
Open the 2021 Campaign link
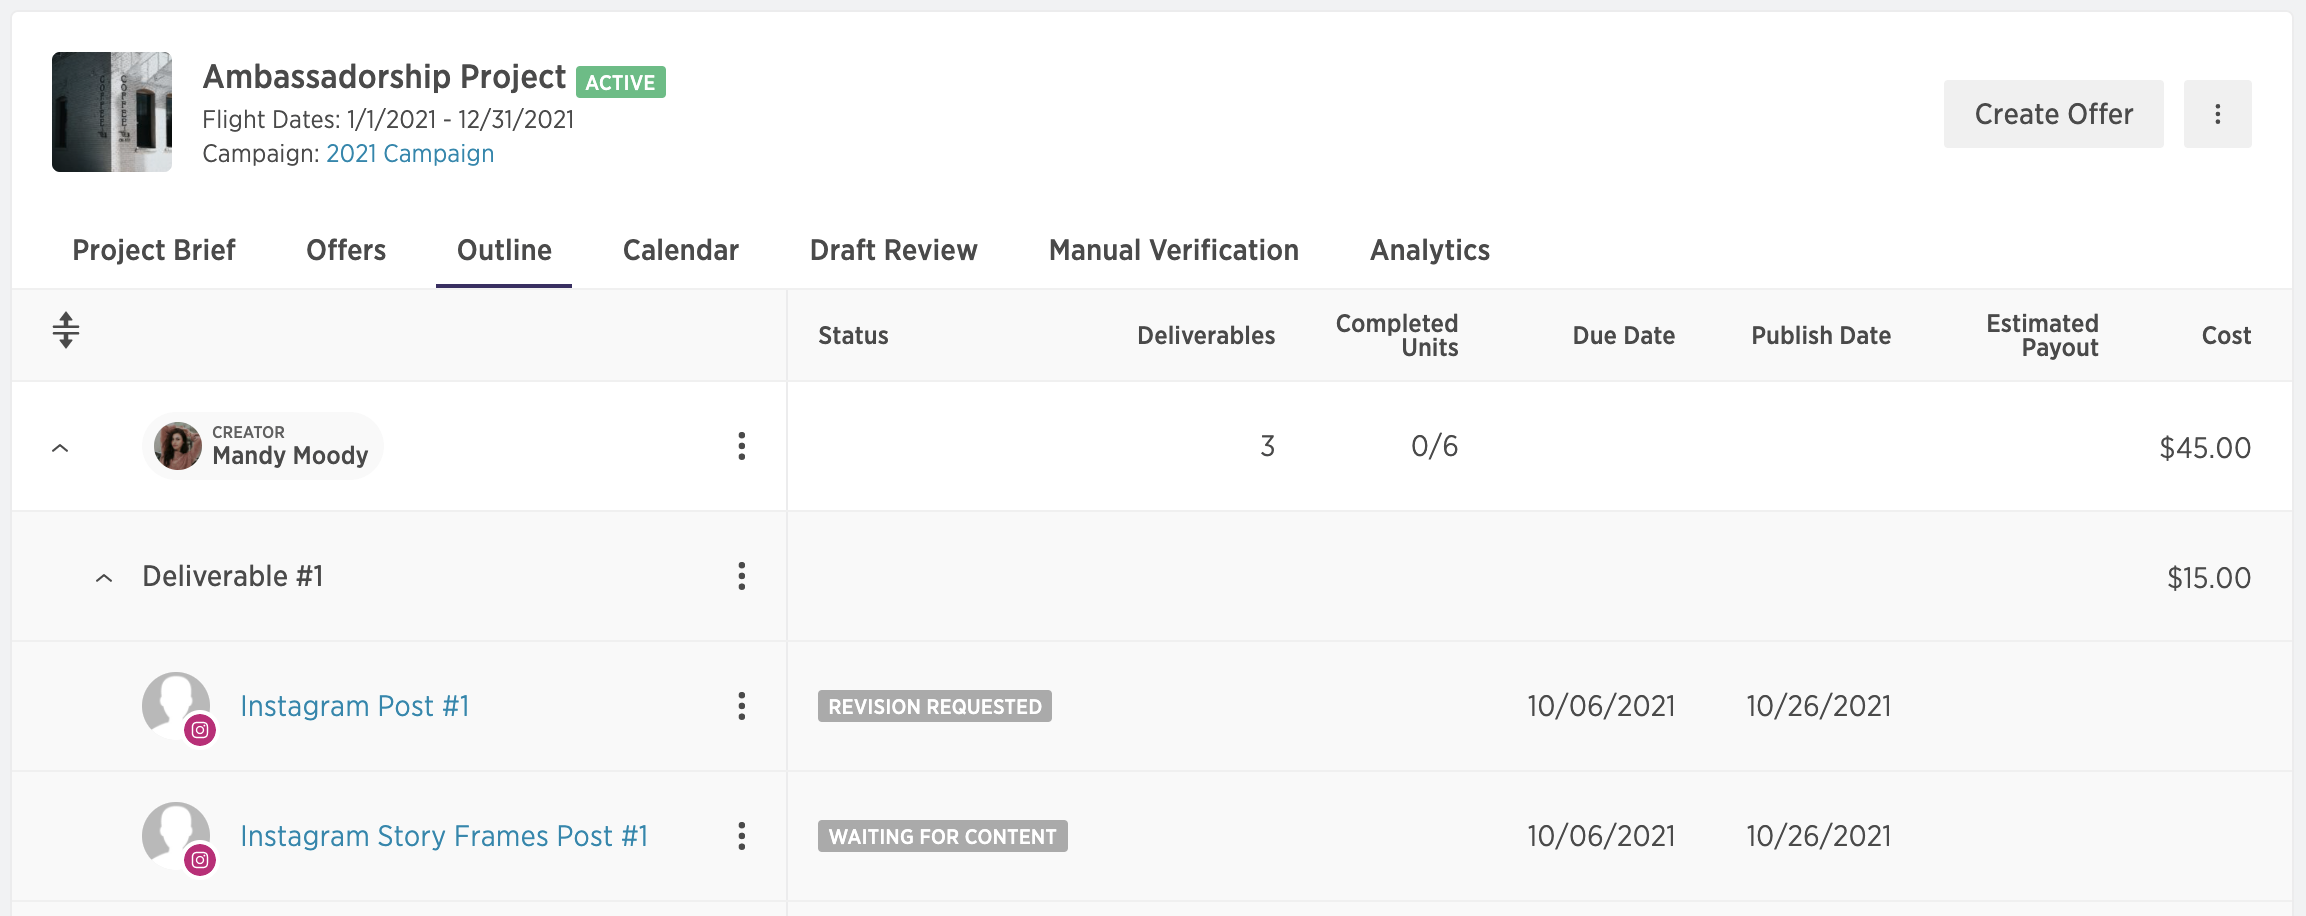[410, 153]
